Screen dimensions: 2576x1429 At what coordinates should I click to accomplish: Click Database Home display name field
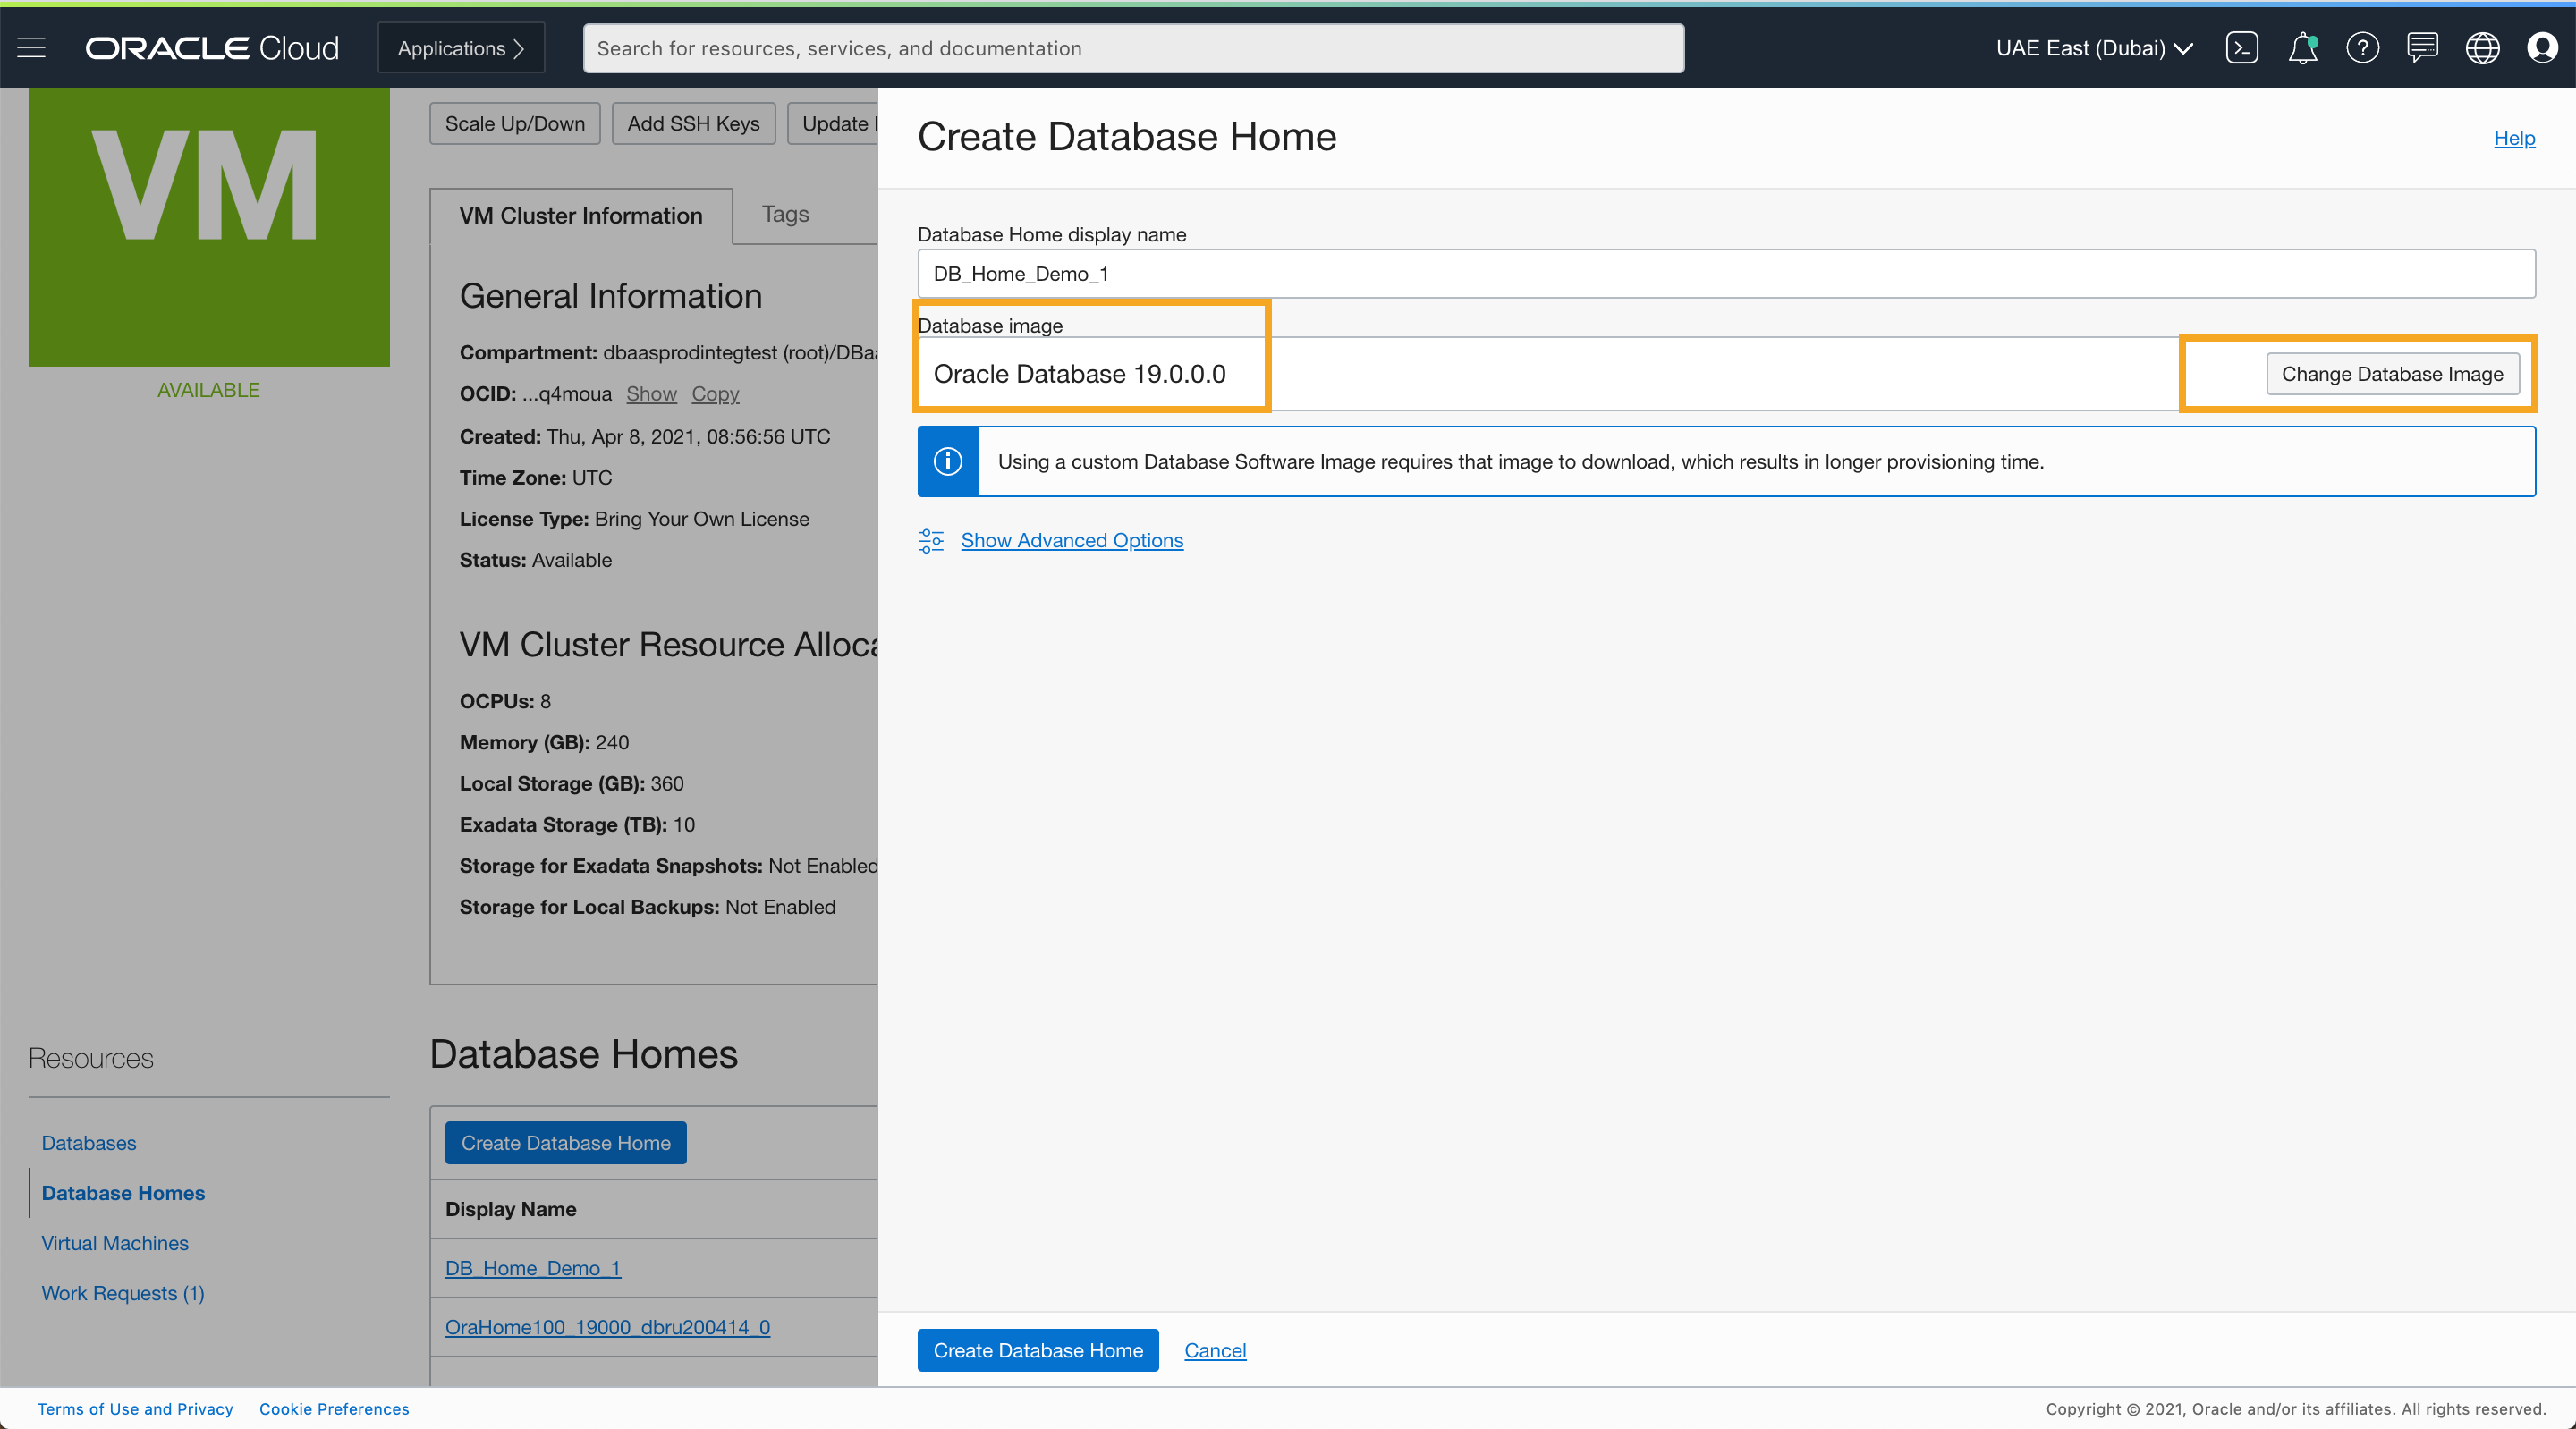tap(1726, 274)
